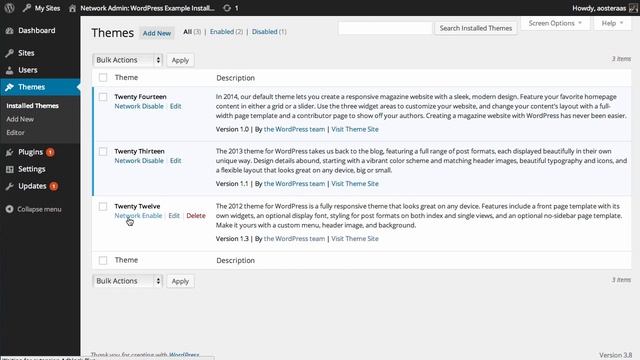Image resolution: width=640 pixels, height=360 pixels.
Task: Click the home icon beside Network Admin
Action: click(x=72, y=8)
